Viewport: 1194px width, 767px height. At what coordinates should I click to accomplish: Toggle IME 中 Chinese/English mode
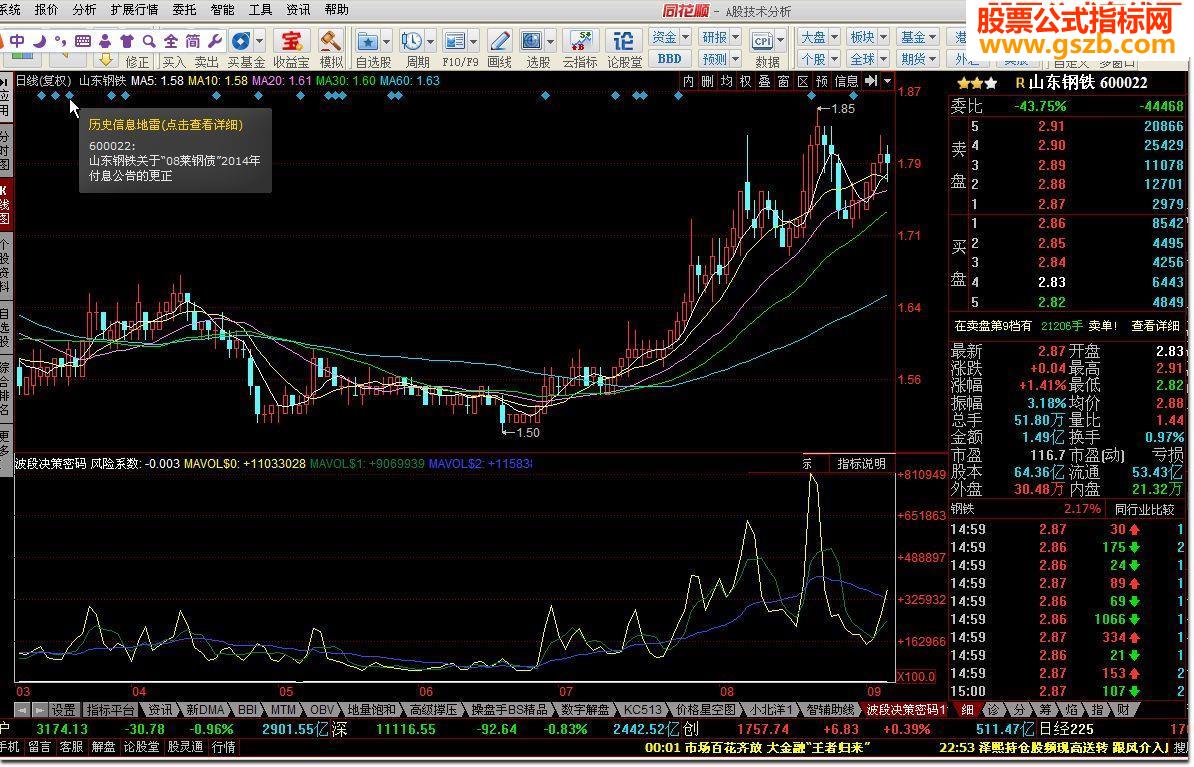(18, 40)
